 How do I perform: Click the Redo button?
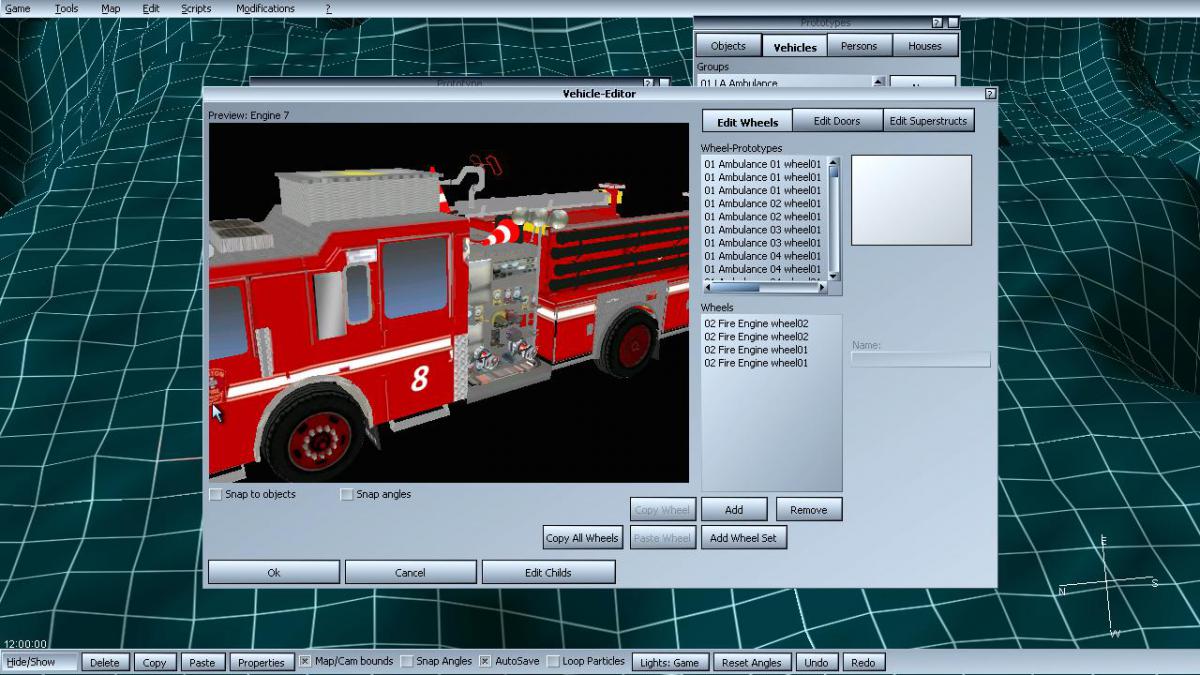coord(863,662)
